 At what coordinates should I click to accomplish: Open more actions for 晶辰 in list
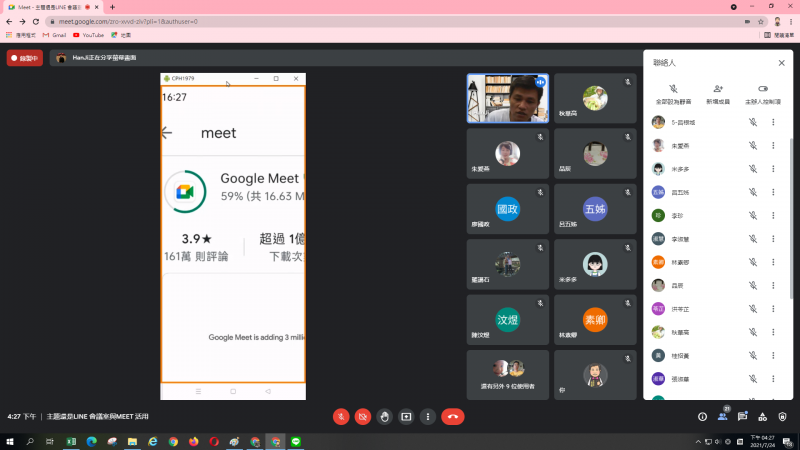pos(773,285)
